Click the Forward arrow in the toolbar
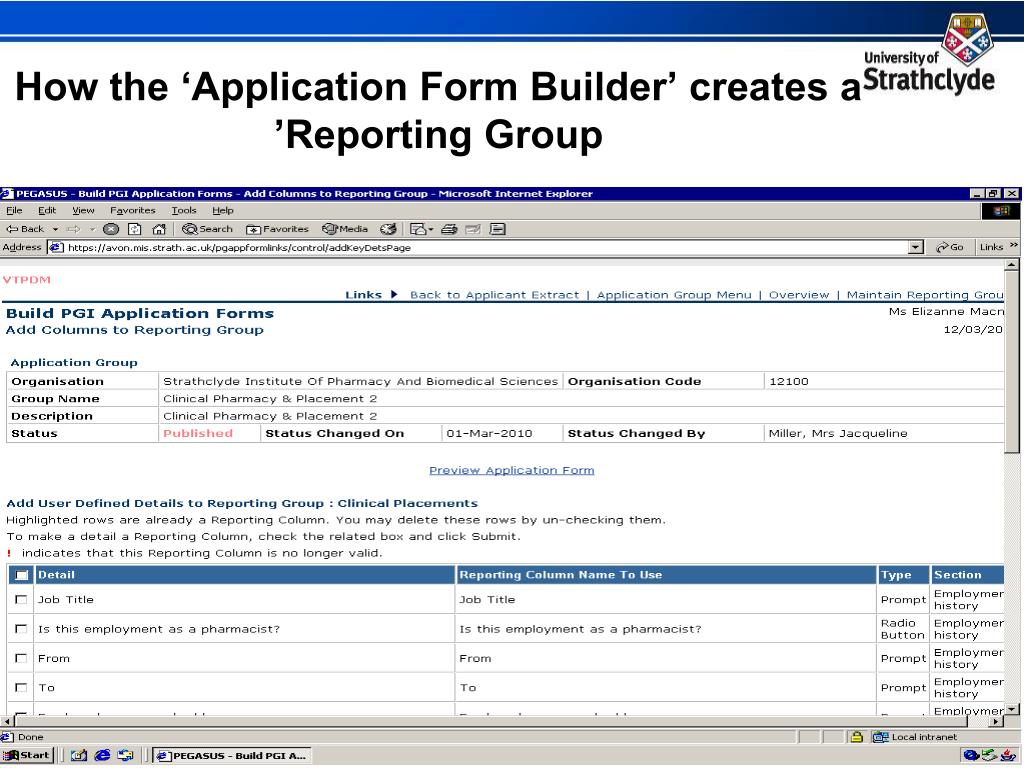1024x768 pixels. pyautogui.click(x=73, y=229)
